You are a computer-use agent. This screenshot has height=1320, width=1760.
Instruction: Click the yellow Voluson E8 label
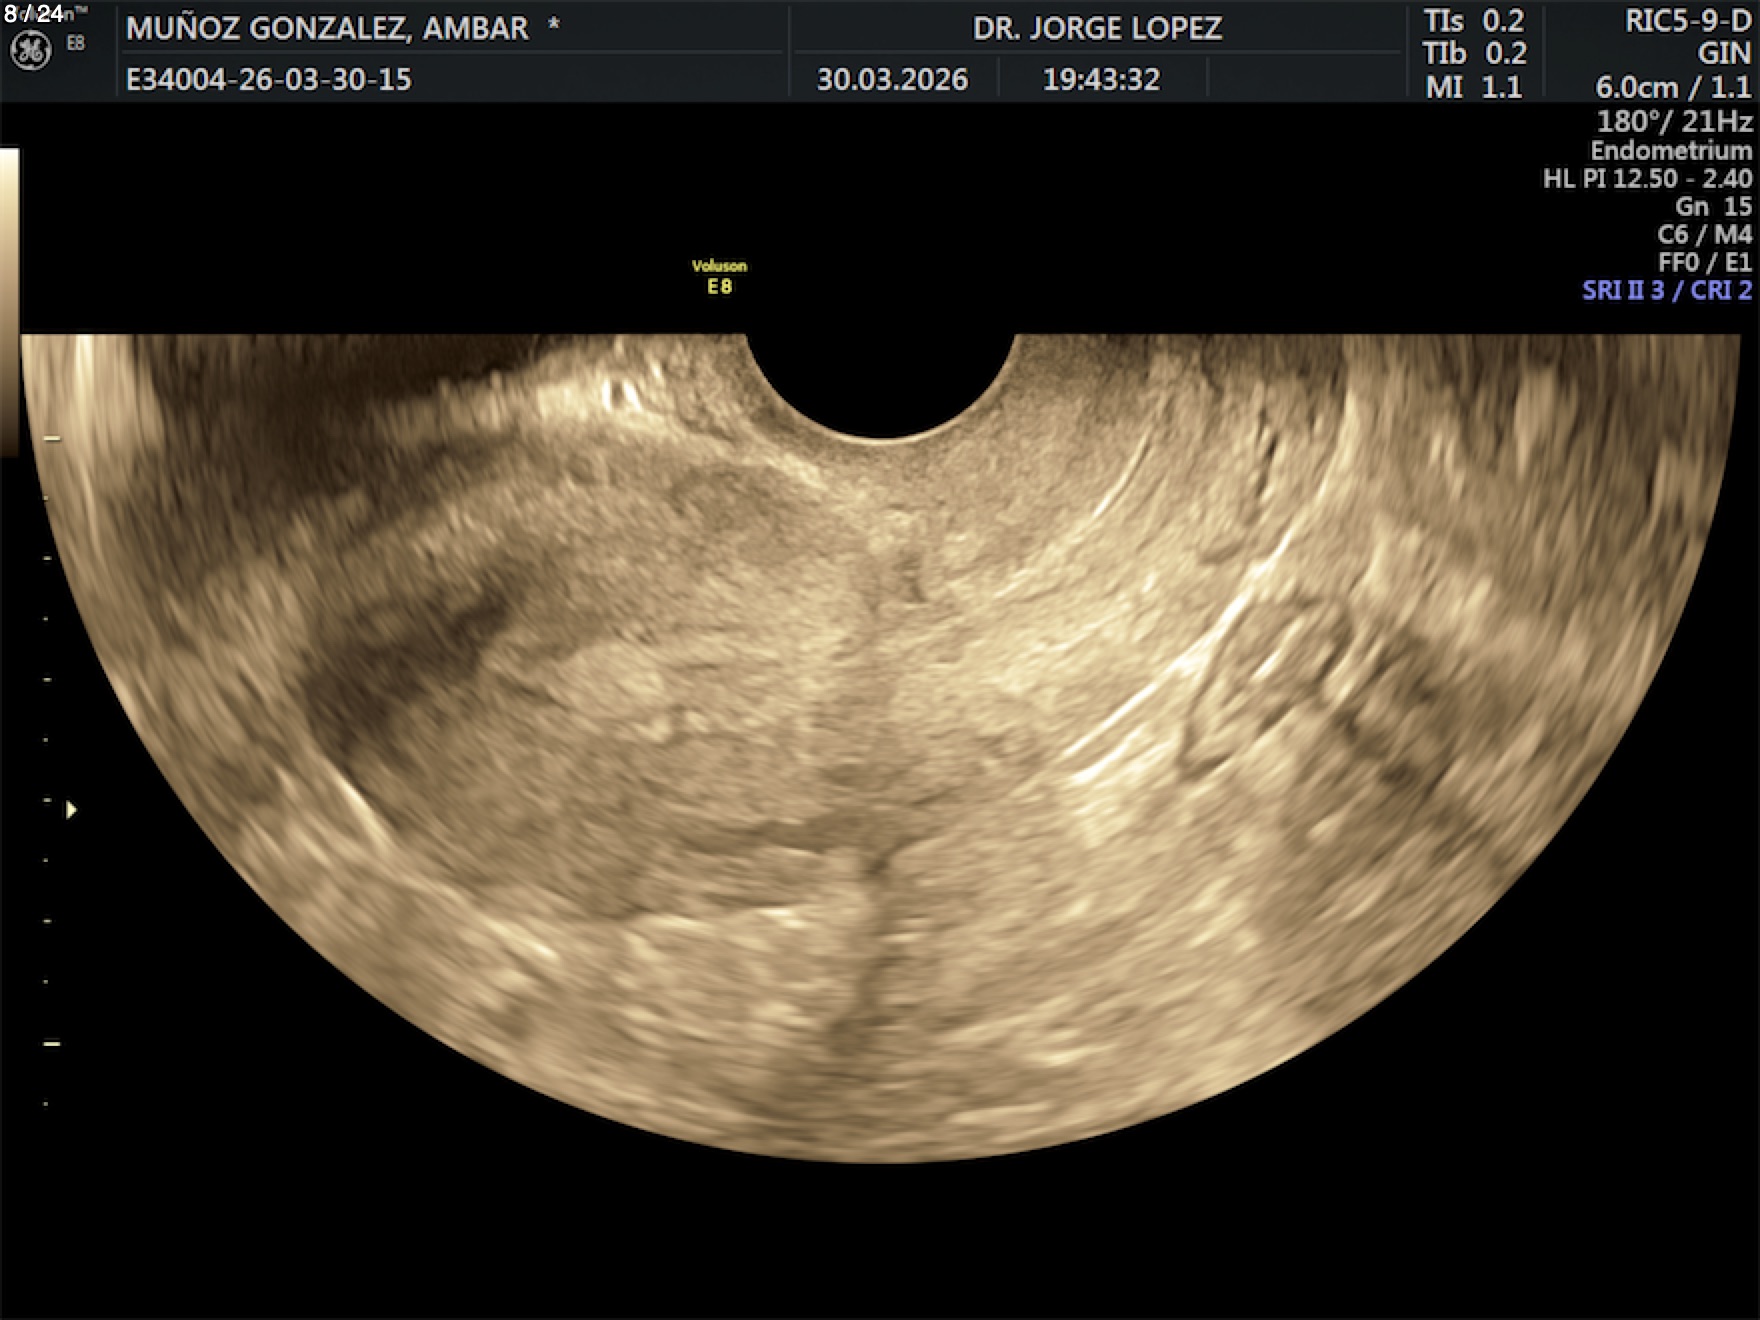point(719,277)
